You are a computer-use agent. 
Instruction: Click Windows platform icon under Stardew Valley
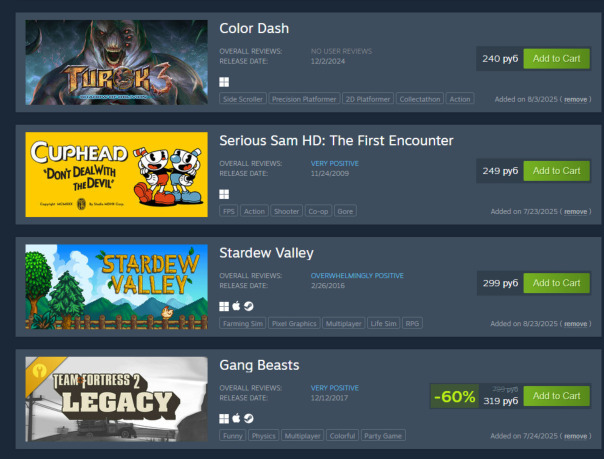click(x=224, y=307)
